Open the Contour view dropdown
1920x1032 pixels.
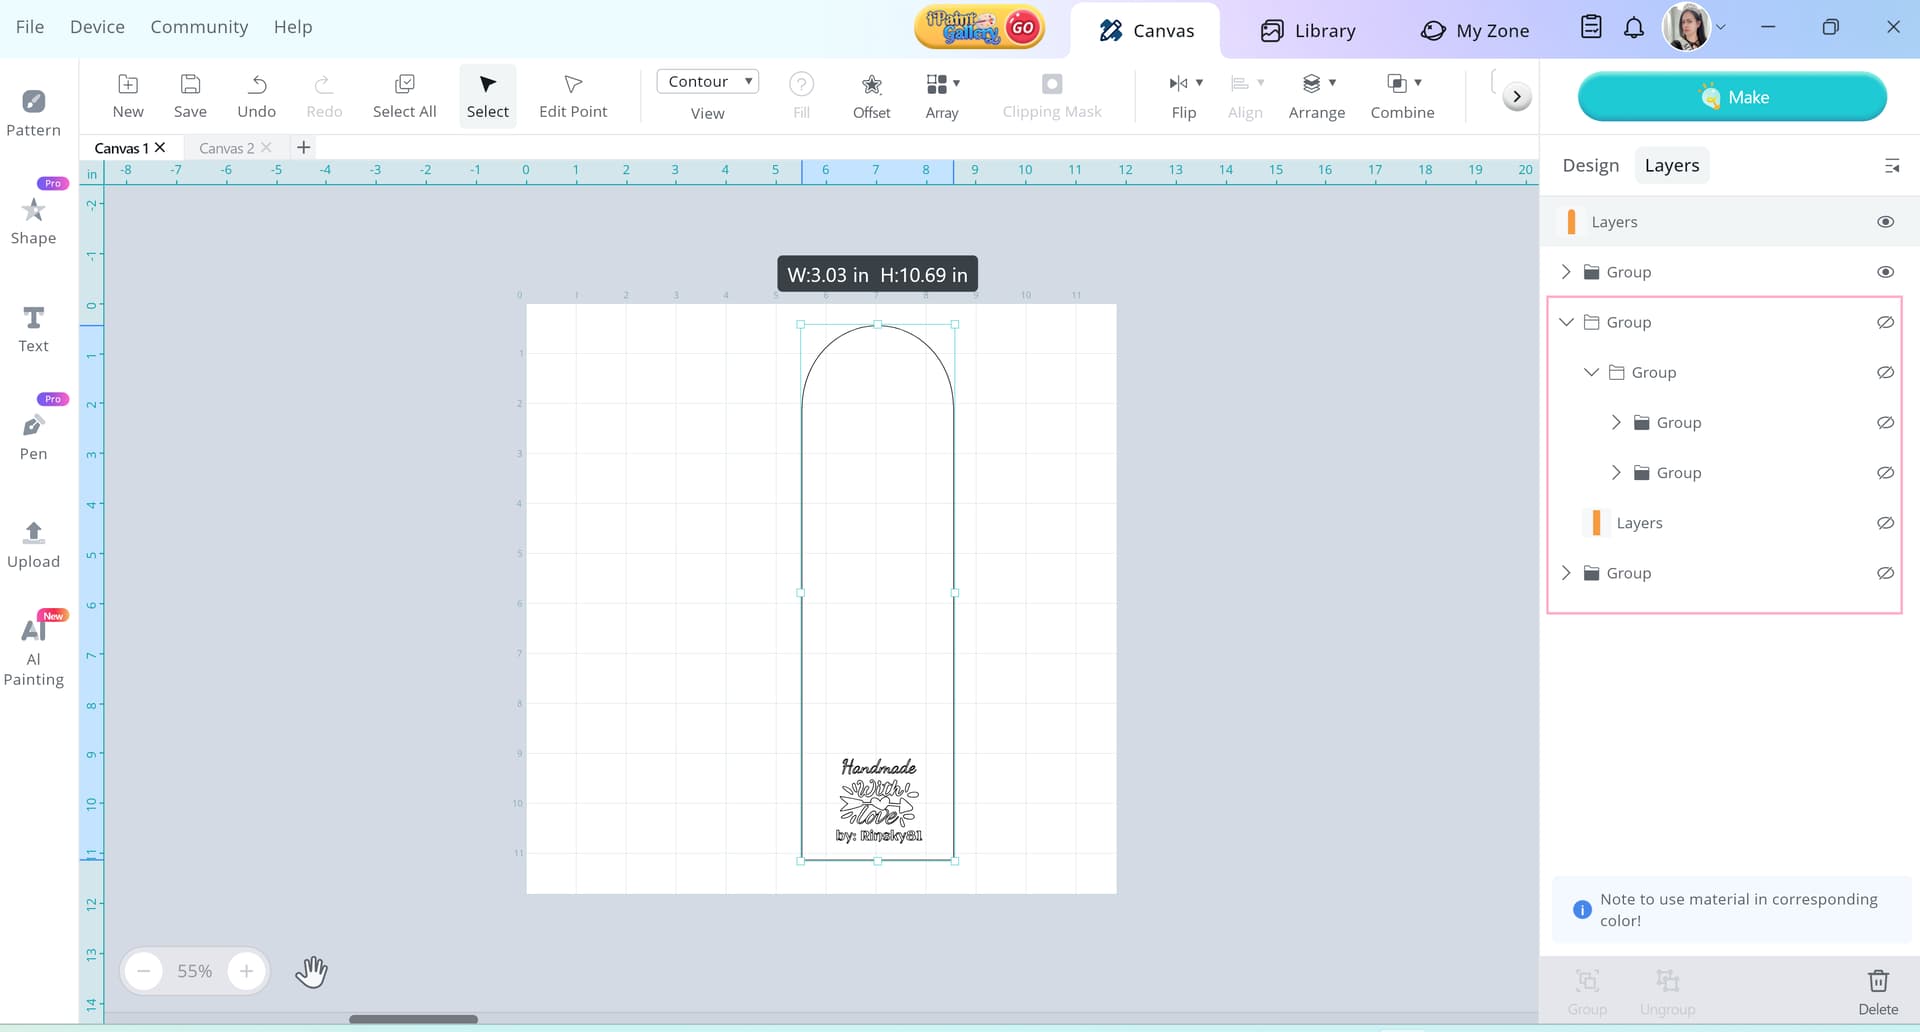tap(707, 82)
